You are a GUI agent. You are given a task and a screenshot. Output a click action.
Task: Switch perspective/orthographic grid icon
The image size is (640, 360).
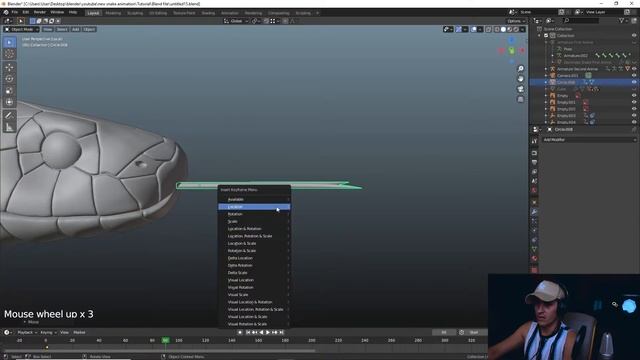point(520,99)
